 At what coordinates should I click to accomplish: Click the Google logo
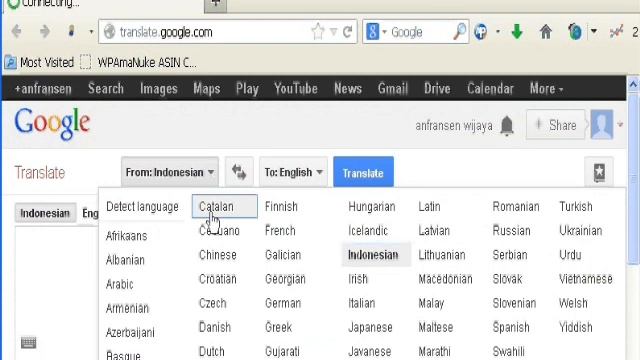[52, 124]
